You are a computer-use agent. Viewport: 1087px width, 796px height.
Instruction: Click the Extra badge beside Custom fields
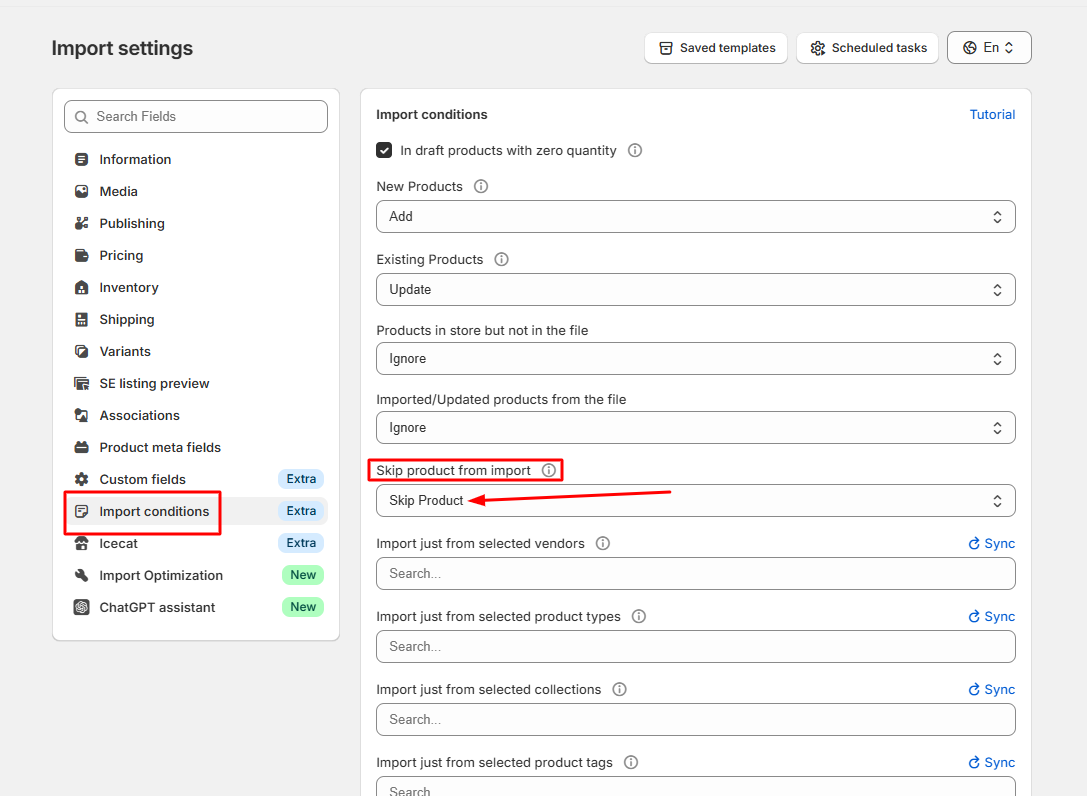[x=301, y=479]
